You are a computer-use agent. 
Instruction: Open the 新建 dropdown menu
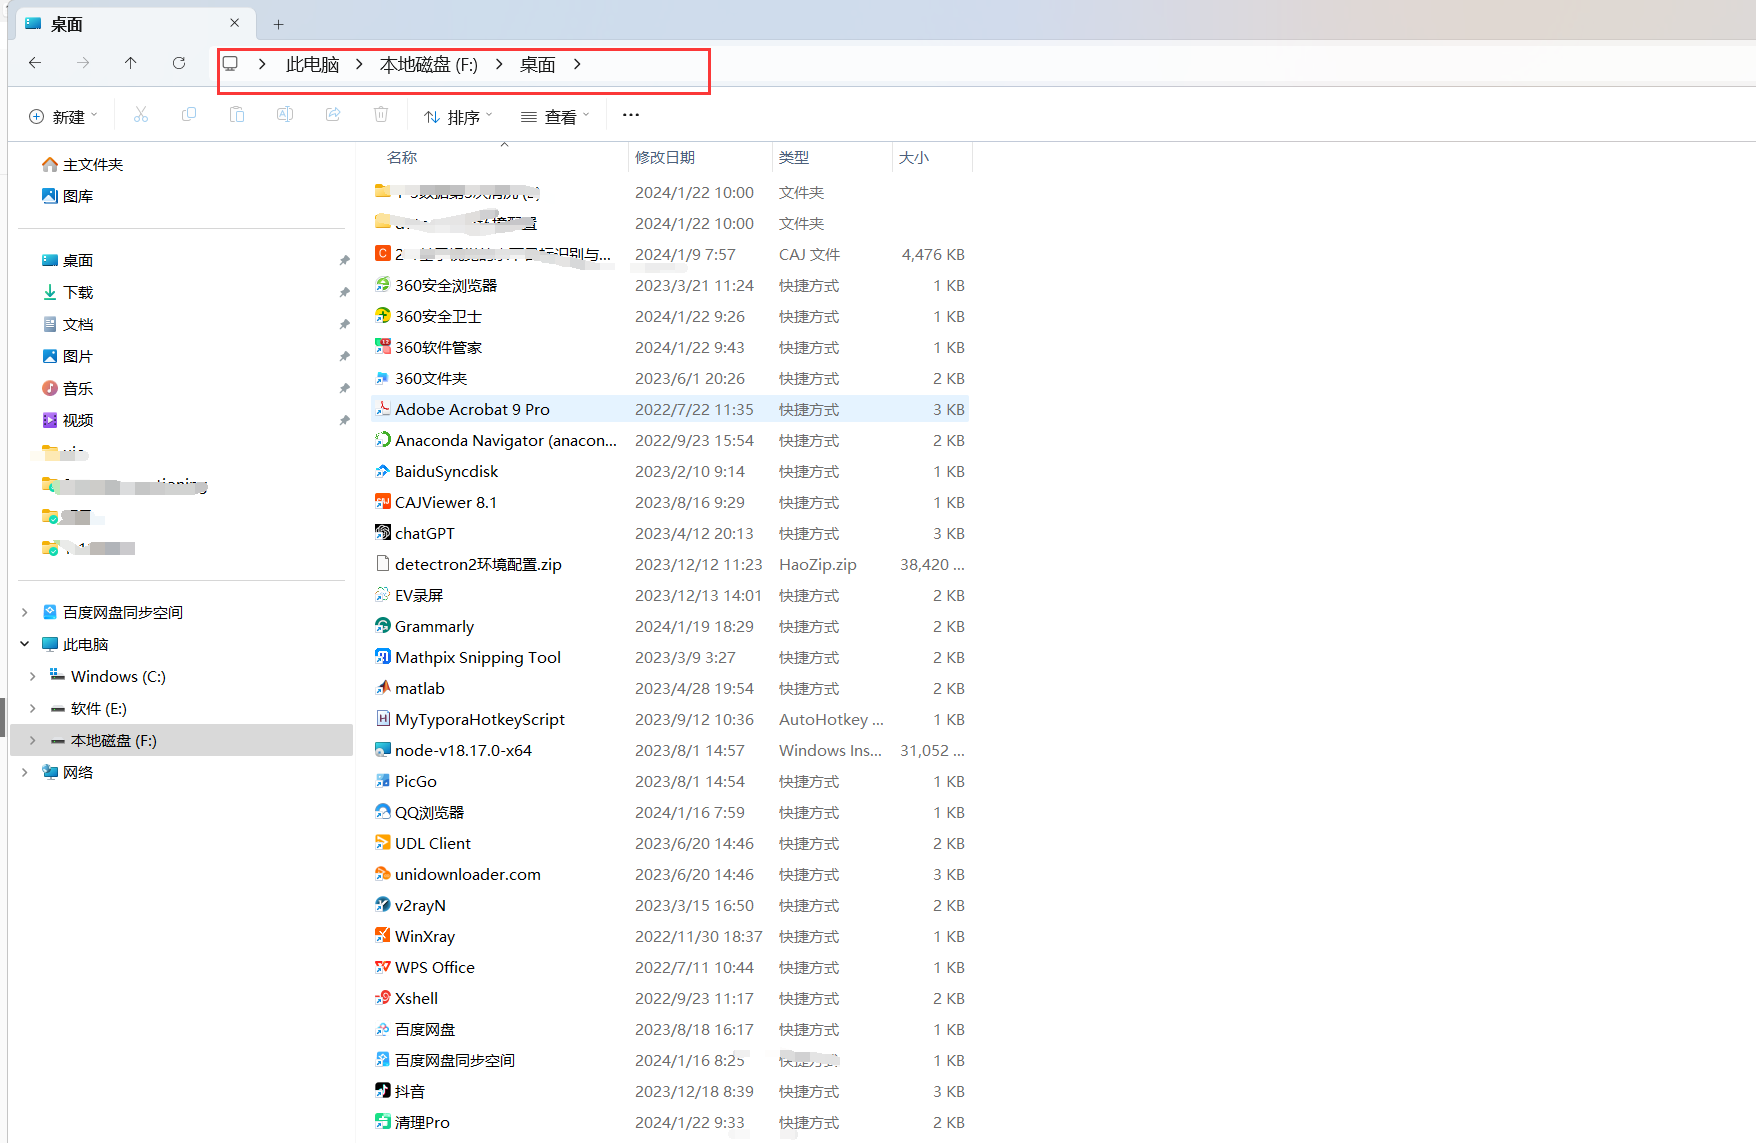tap(63, 117)
